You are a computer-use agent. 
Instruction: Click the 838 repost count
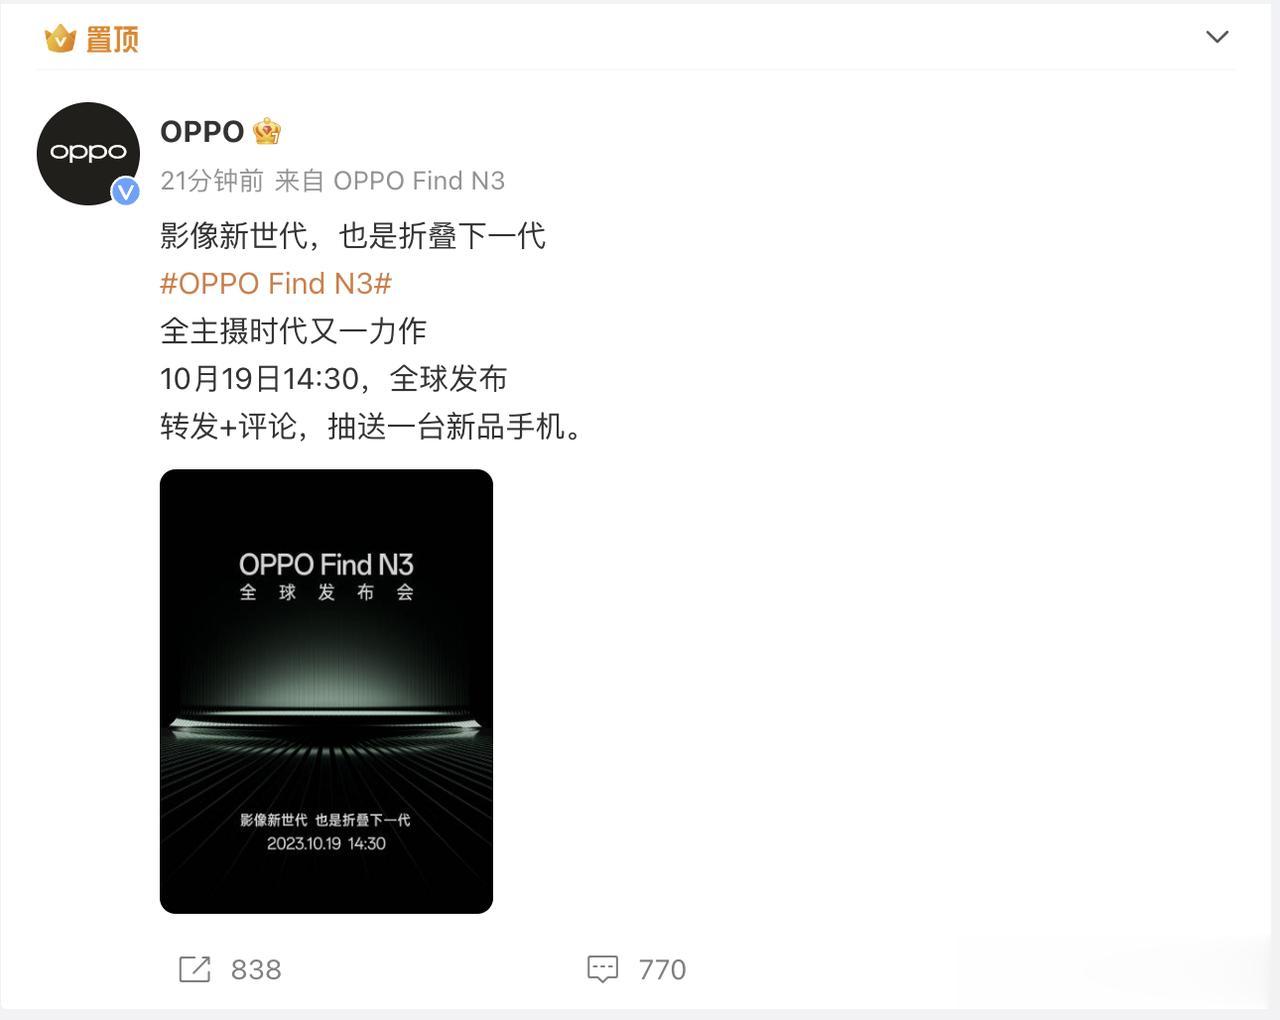click(x=256, y=970)
